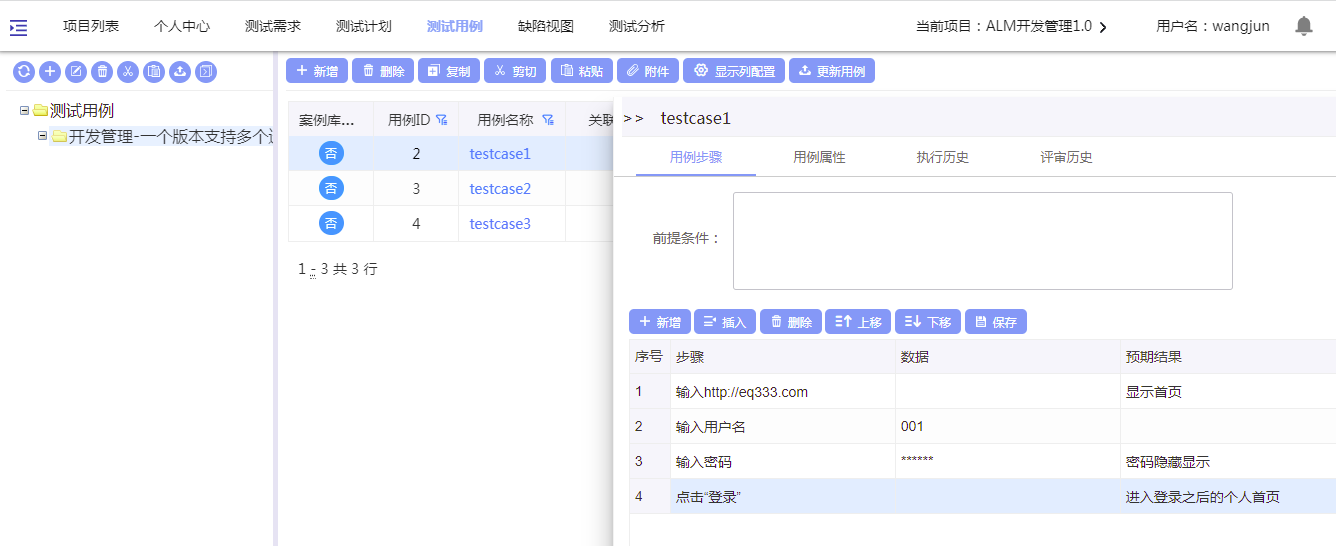The height and width of the screenshot is (546, 1336).
Task: Click the scissors cut icon in tree toolbar
Action: coord(128,71)
